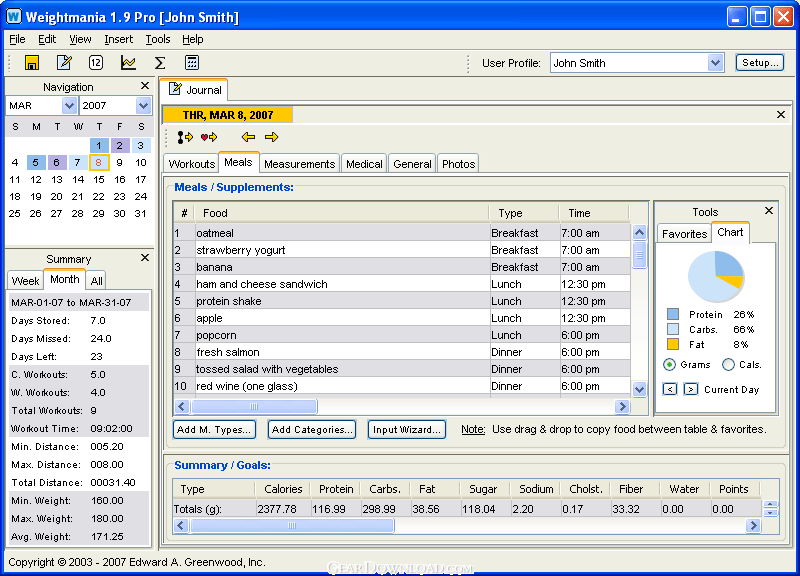Click the Food column header
Image resolution: width=800 pixels, height=576 pixels.
click(x=341, y=213)
